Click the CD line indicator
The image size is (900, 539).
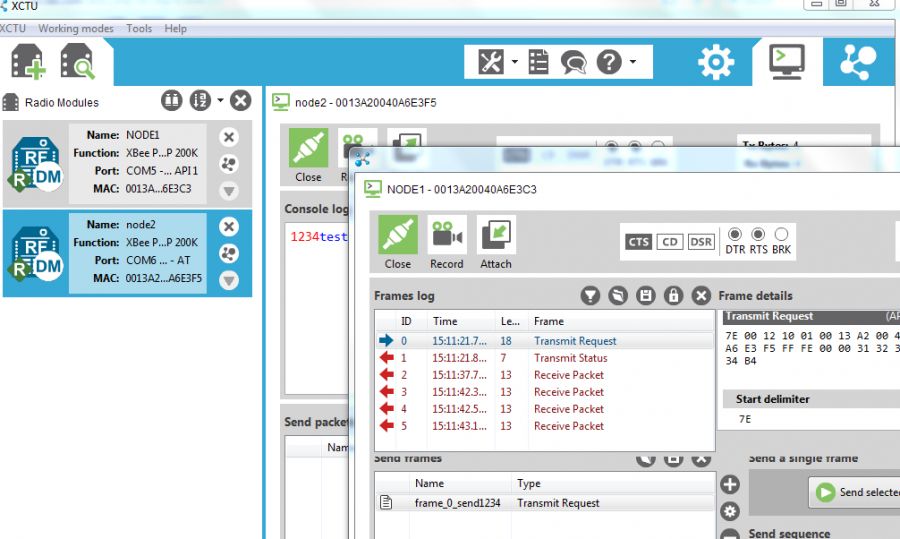click(669, 242)
